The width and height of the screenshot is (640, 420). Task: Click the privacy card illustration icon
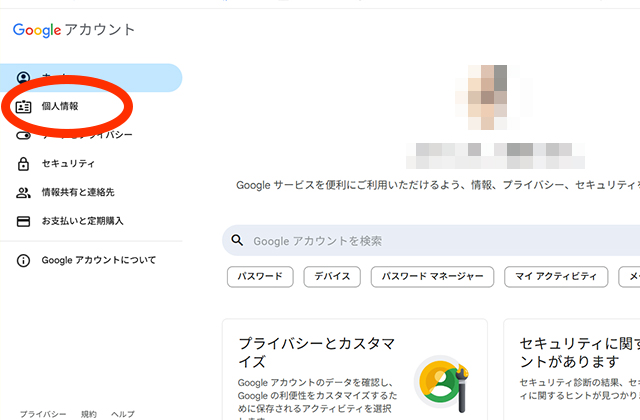(x=442, y=384)
